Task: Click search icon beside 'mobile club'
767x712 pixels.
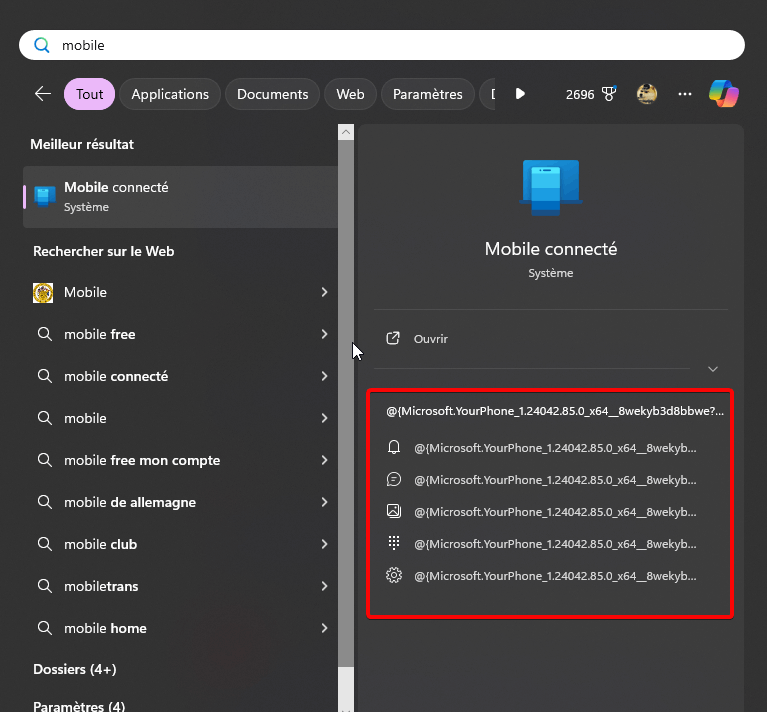Action: 45,544
